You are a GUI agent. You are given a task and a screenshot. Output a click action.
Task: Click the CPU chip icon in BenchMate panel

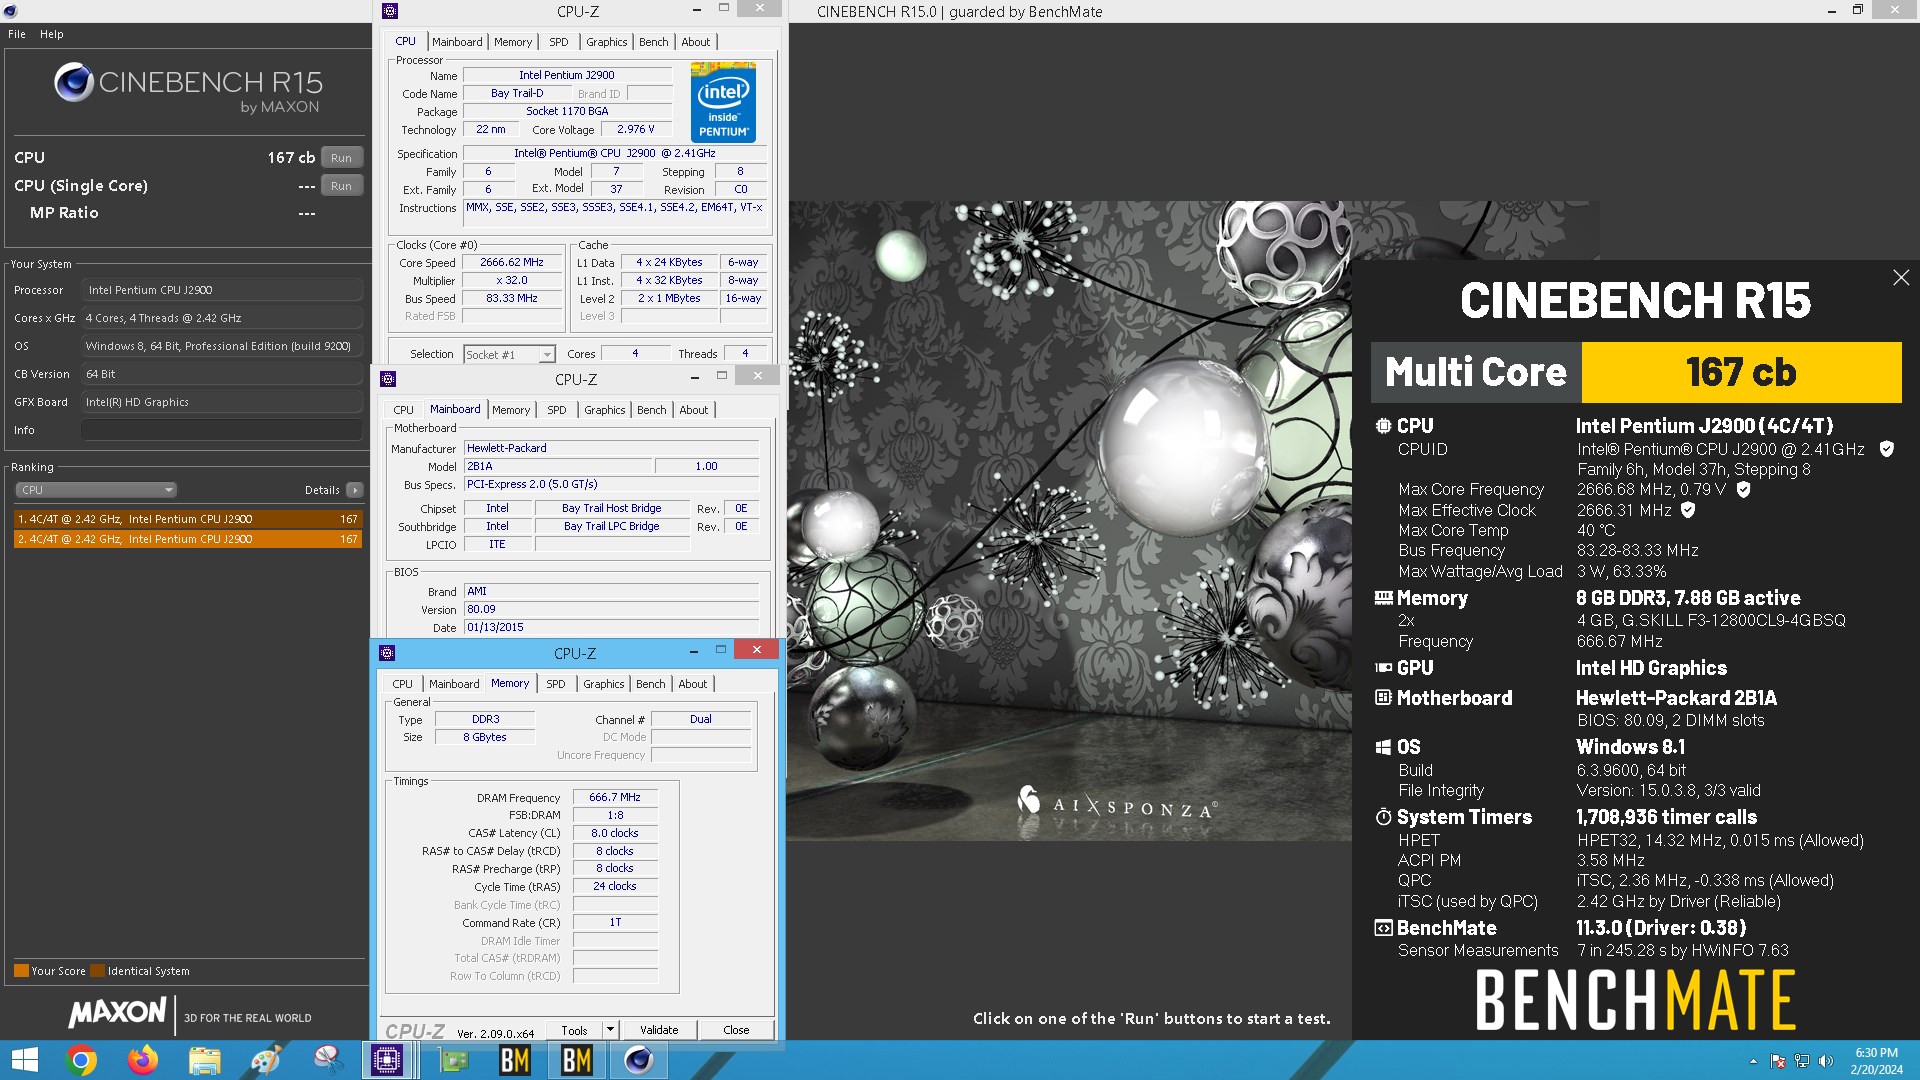(1383, 426)
